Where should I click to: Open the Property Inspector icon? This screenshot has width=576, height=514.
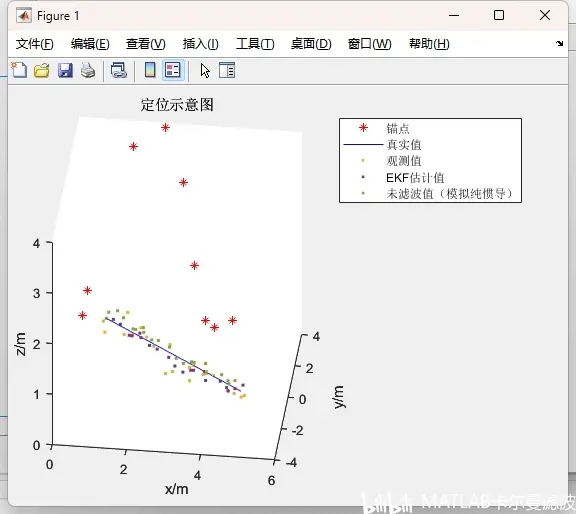(227, 70)
